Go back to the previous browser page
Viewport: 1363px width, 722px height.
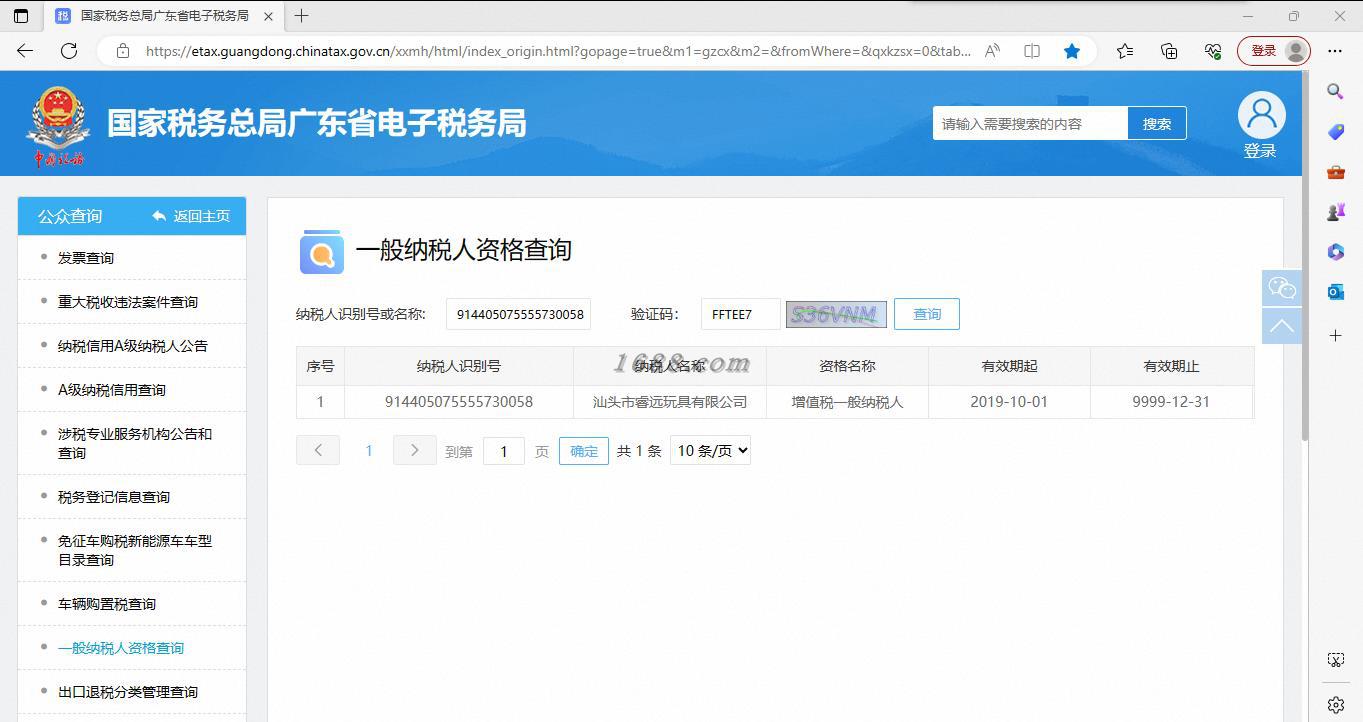coord(25,51)
